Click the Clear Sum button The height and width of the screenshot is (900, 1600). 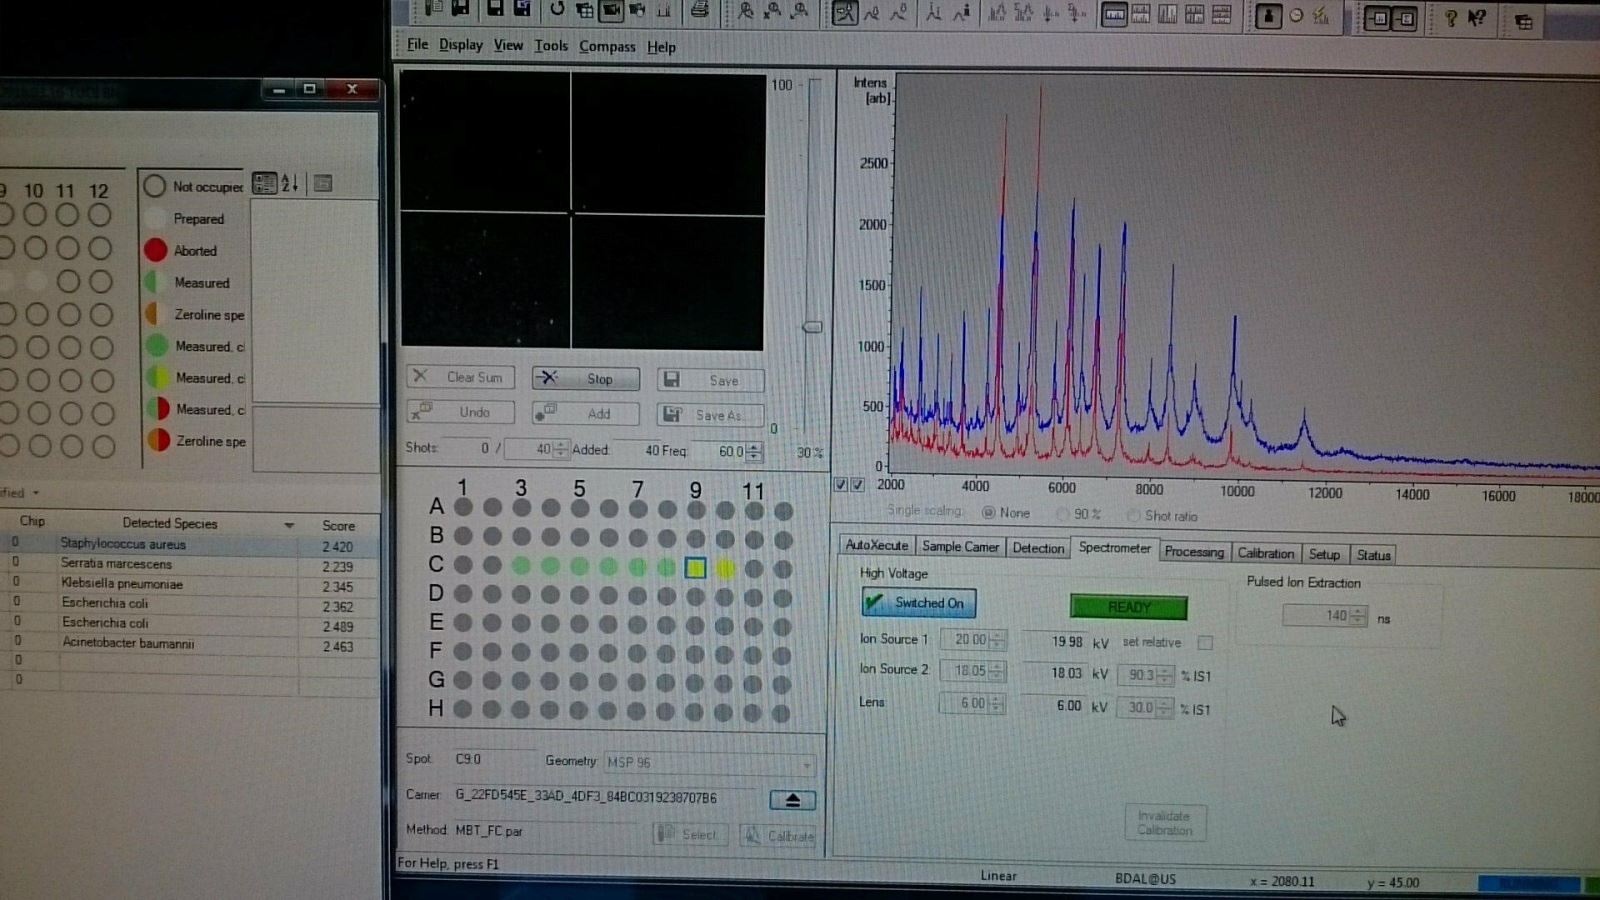(461, 377)
